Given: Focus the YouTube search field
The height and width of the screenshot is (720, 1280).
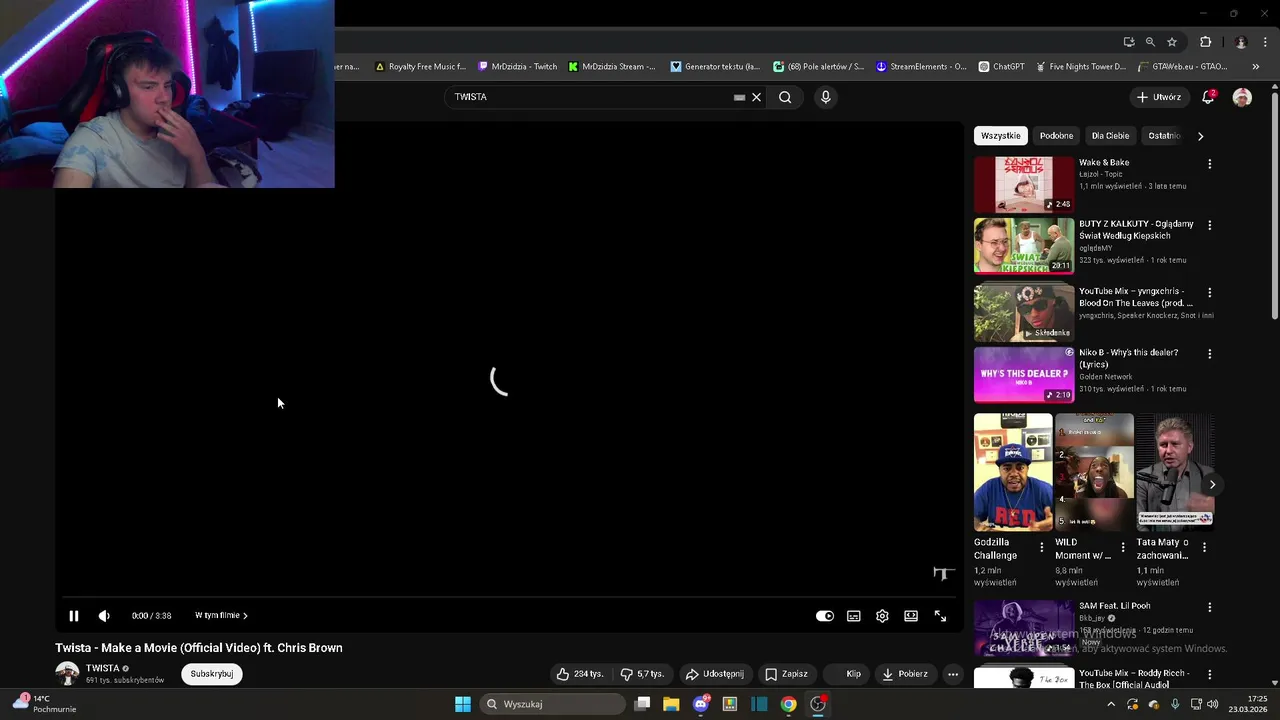Looking at the screenshot, I should coord(590,97).
